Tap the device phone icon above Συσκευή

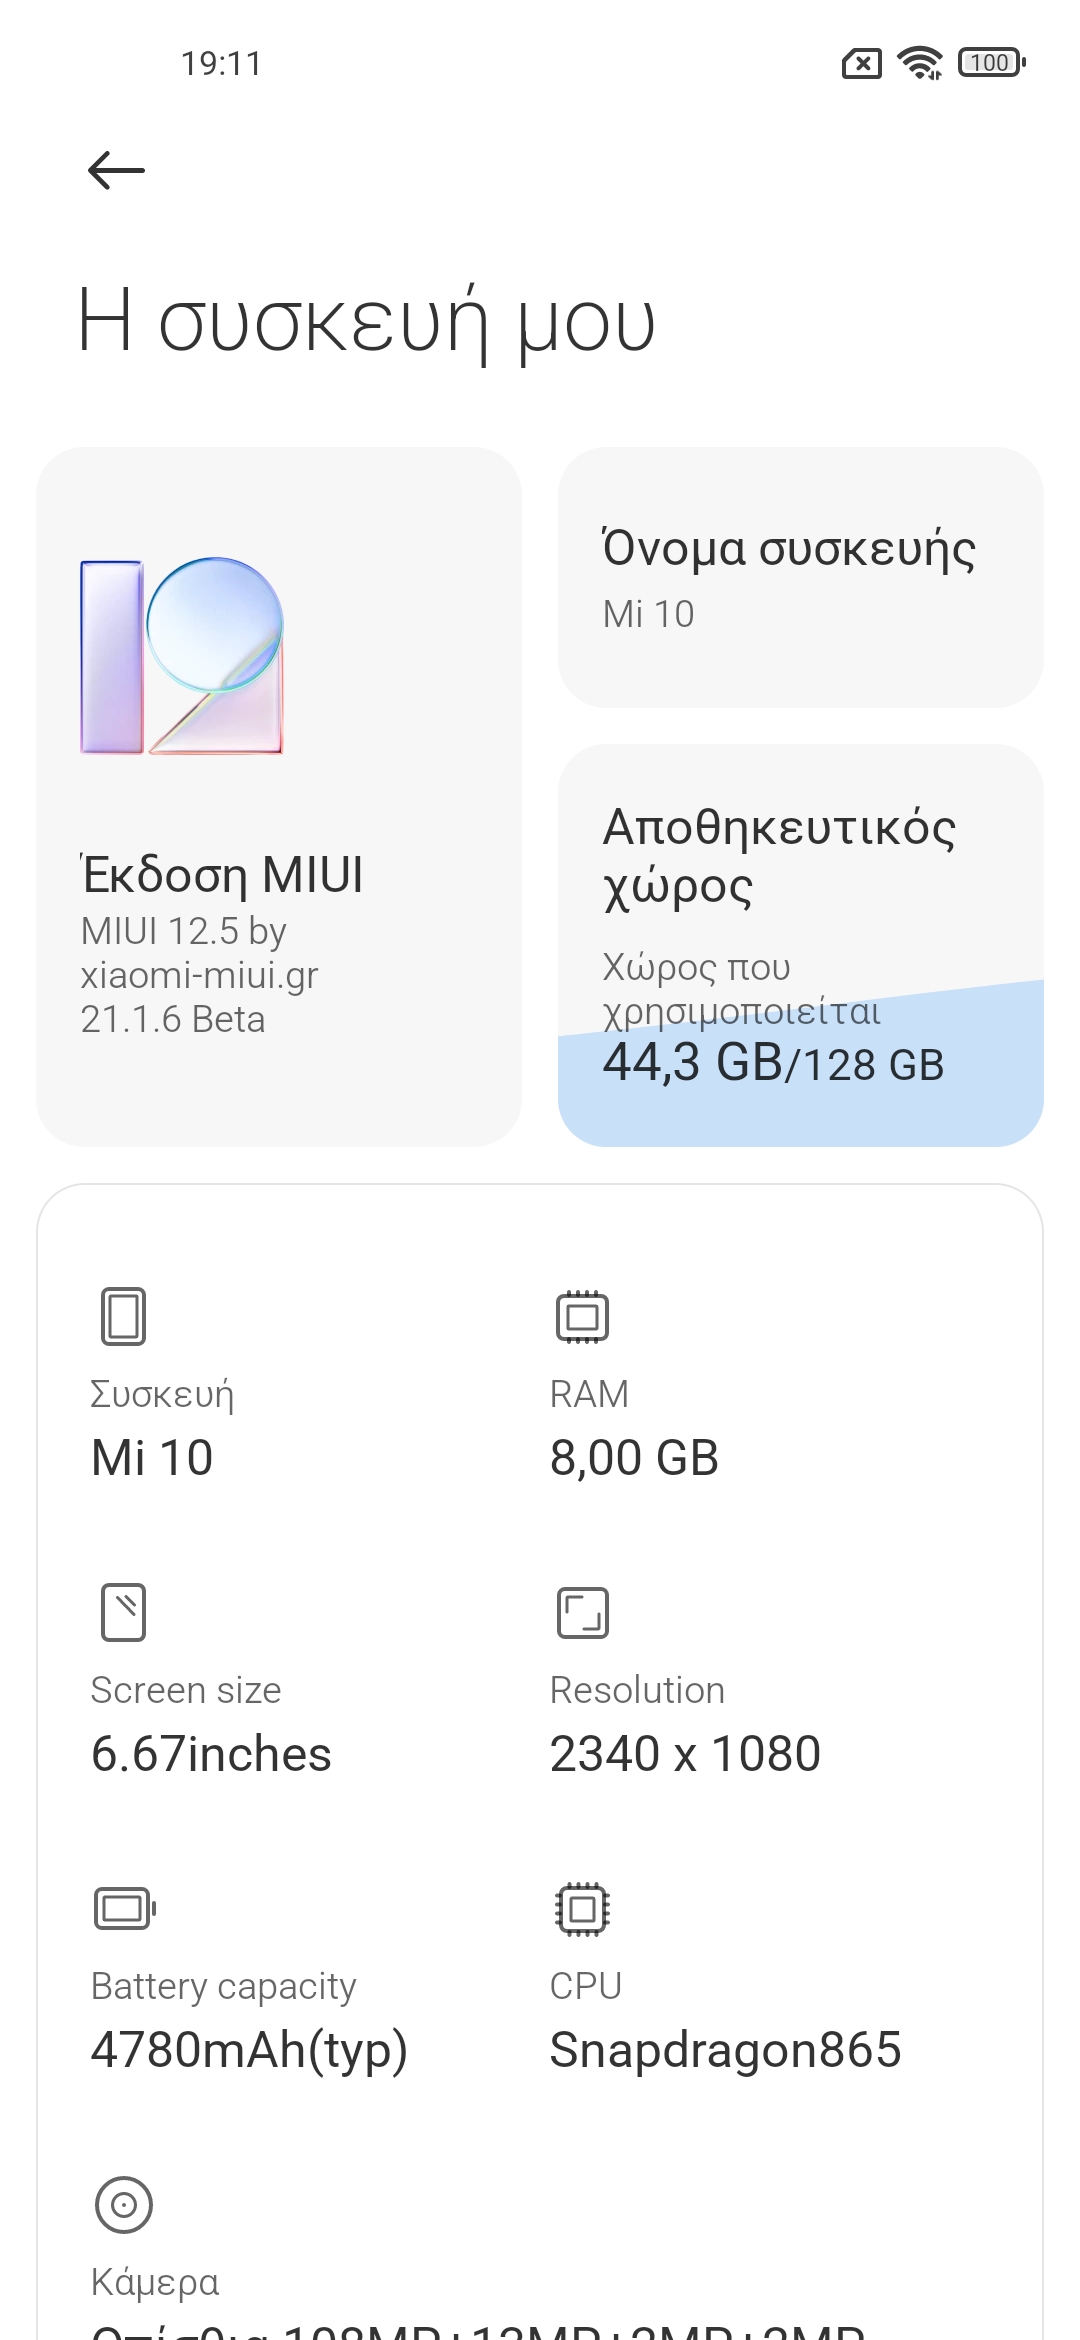point(123,1316)
